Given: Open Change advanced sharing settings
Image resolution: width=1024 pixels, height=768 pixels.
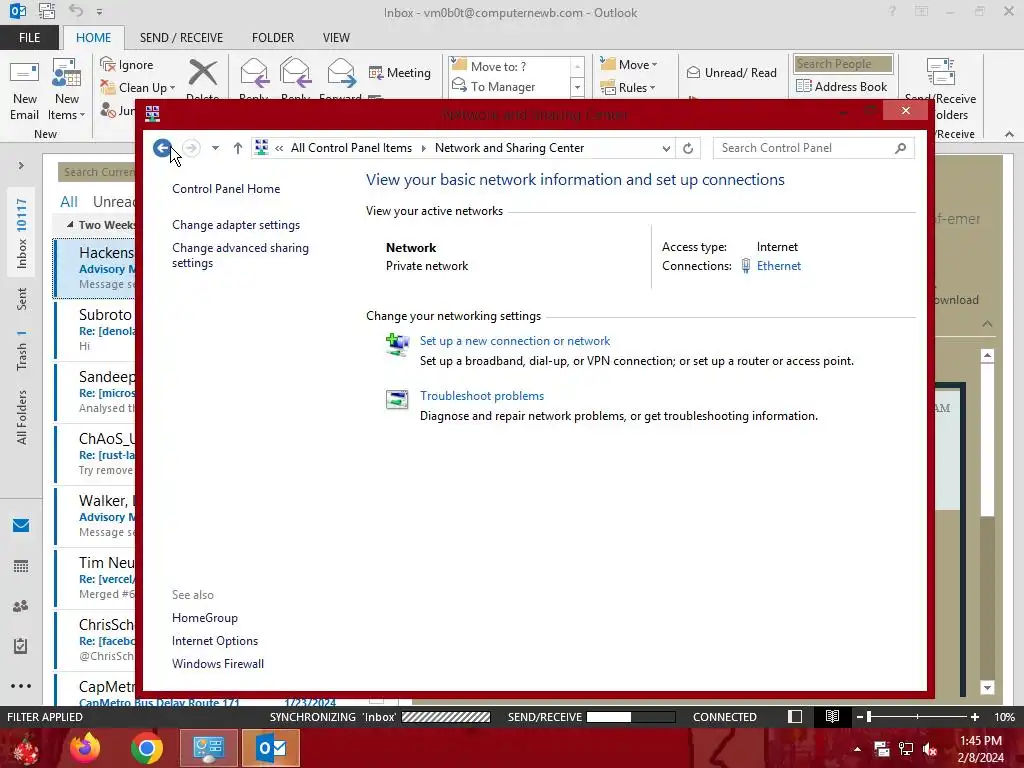Looking at the screenshot, I should coord(240,255).
